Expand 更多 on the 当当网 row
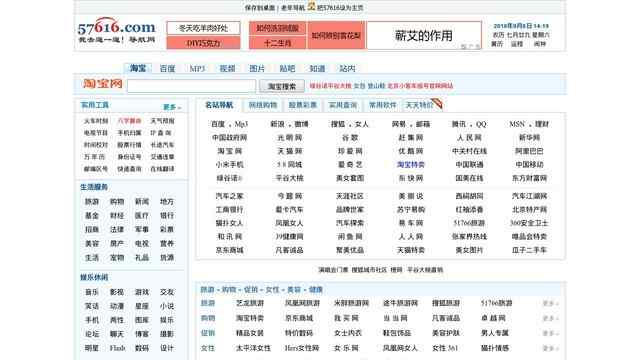This screenshot has width=640, height=360. 550,318
